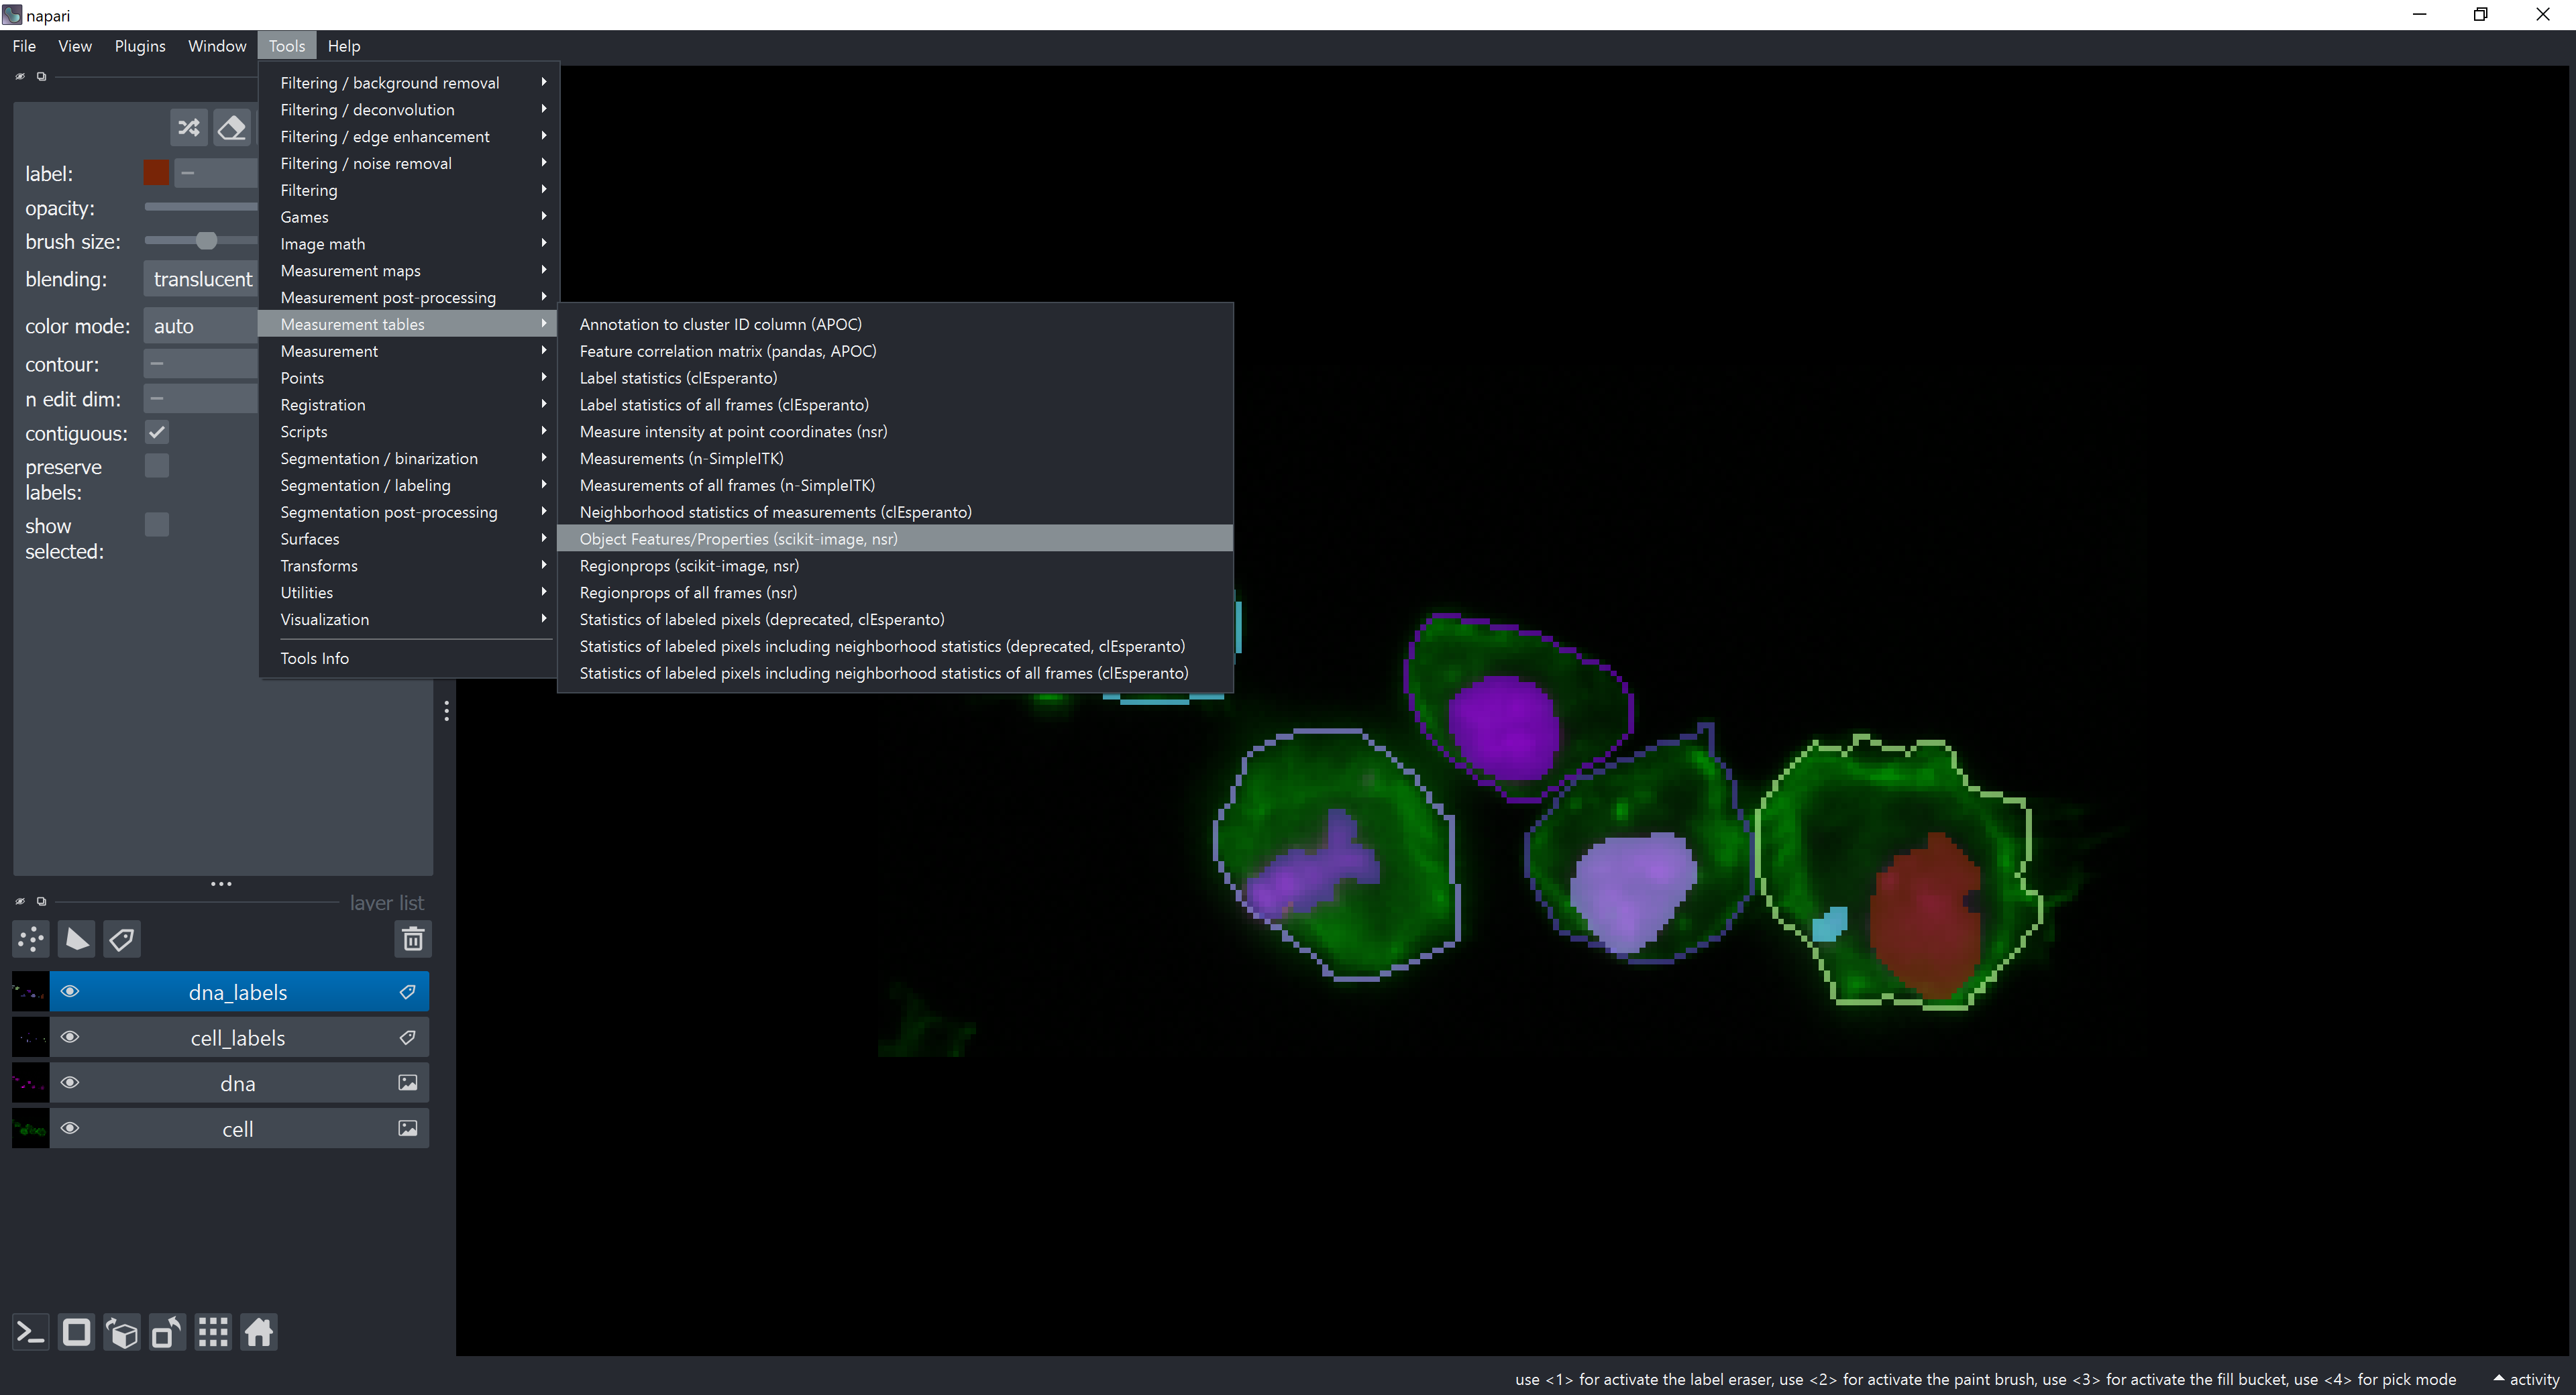The height and width of the screenshot is (1395, 2576).
Task: Reset view with the home icon
Action: [259, 1332]
